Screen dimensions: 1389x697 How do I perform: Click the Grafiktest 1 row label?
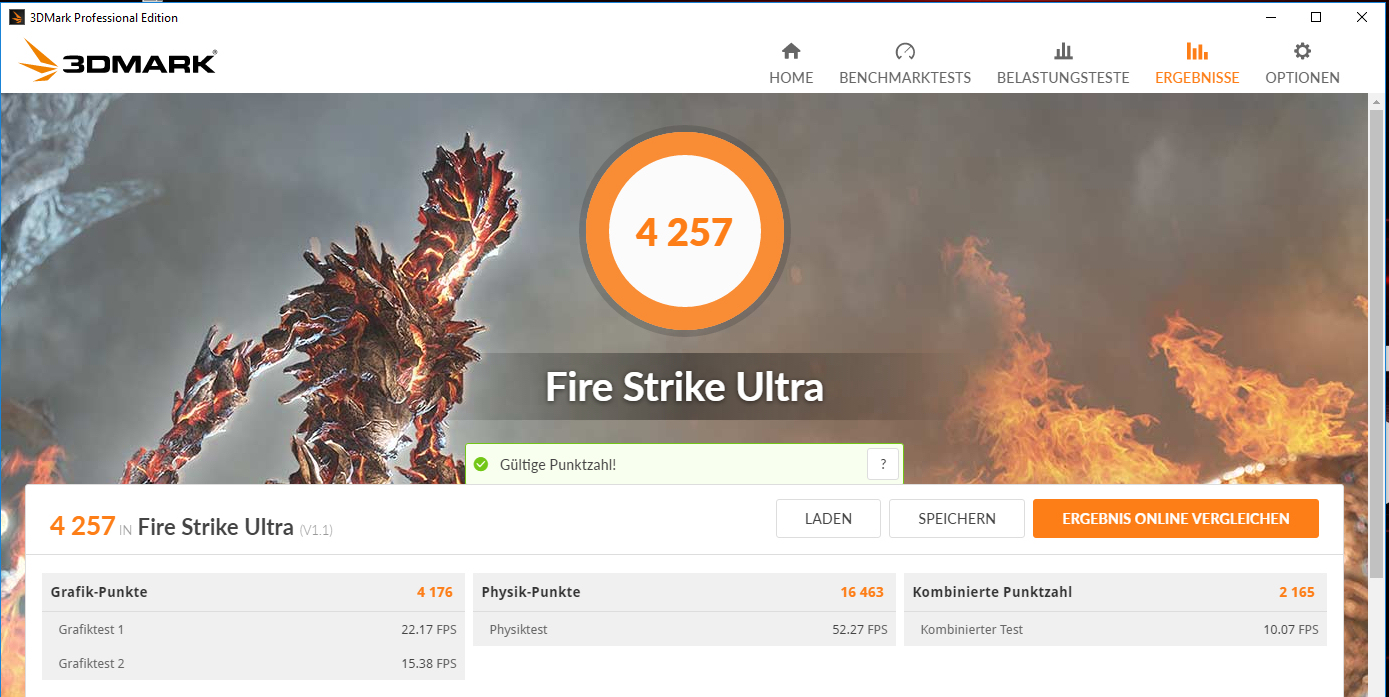tap(91, 630)
